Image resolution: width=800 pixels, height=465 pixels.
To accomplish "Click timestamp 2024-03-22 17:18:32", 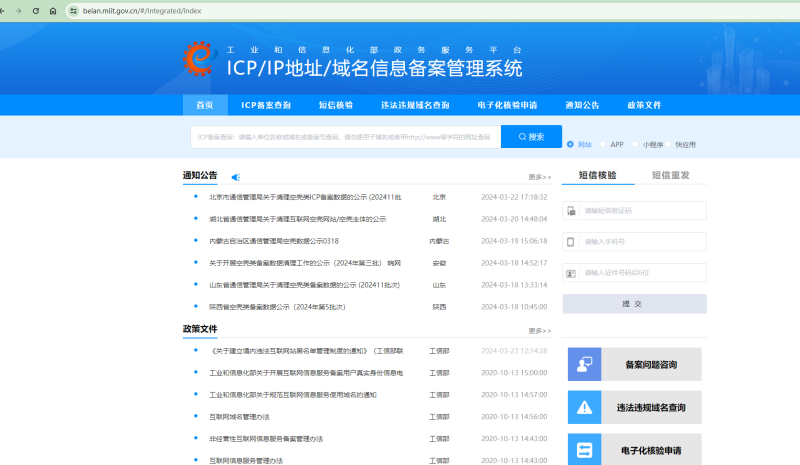I will tap(514, 197).
